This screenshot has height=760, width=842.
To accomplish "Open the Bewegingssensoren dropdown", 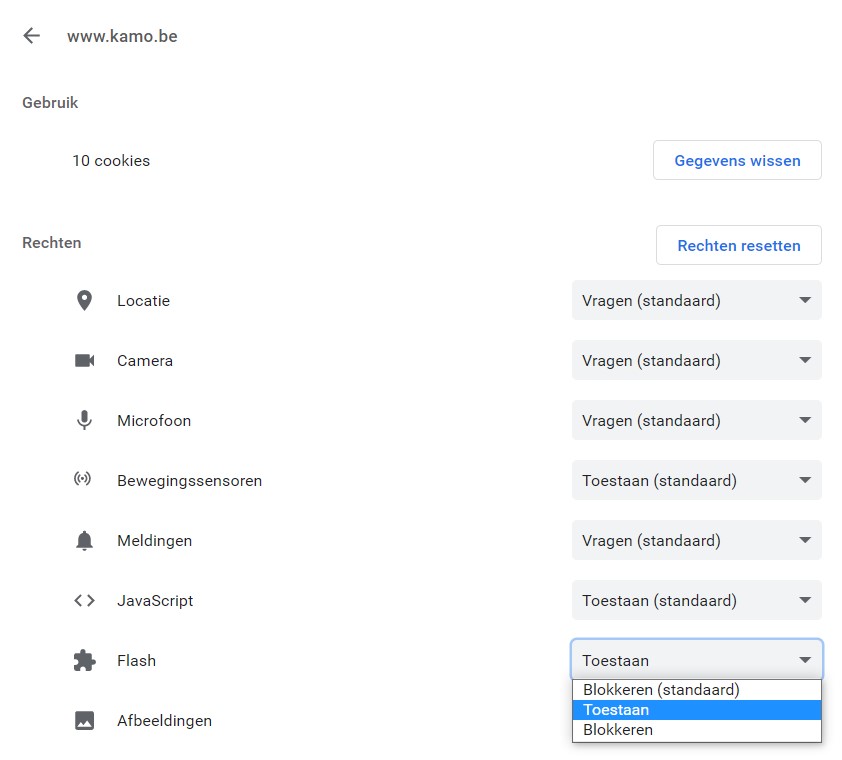I will coord(696,481).
